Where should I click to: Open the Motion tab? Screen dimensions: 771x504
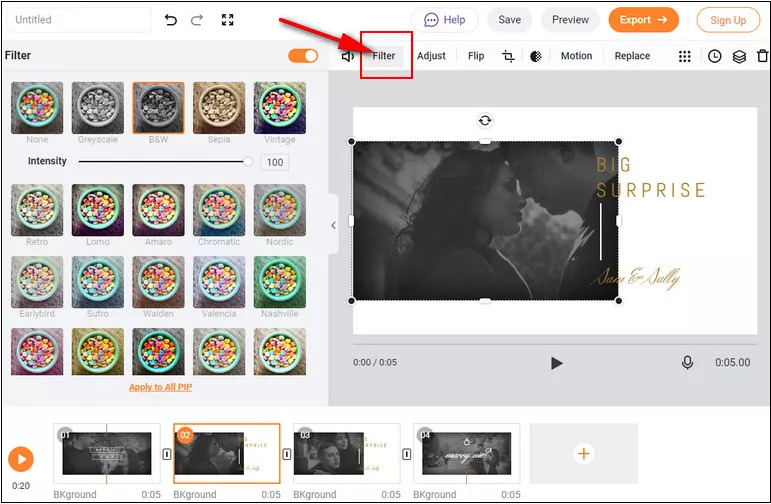coord(576,56)
